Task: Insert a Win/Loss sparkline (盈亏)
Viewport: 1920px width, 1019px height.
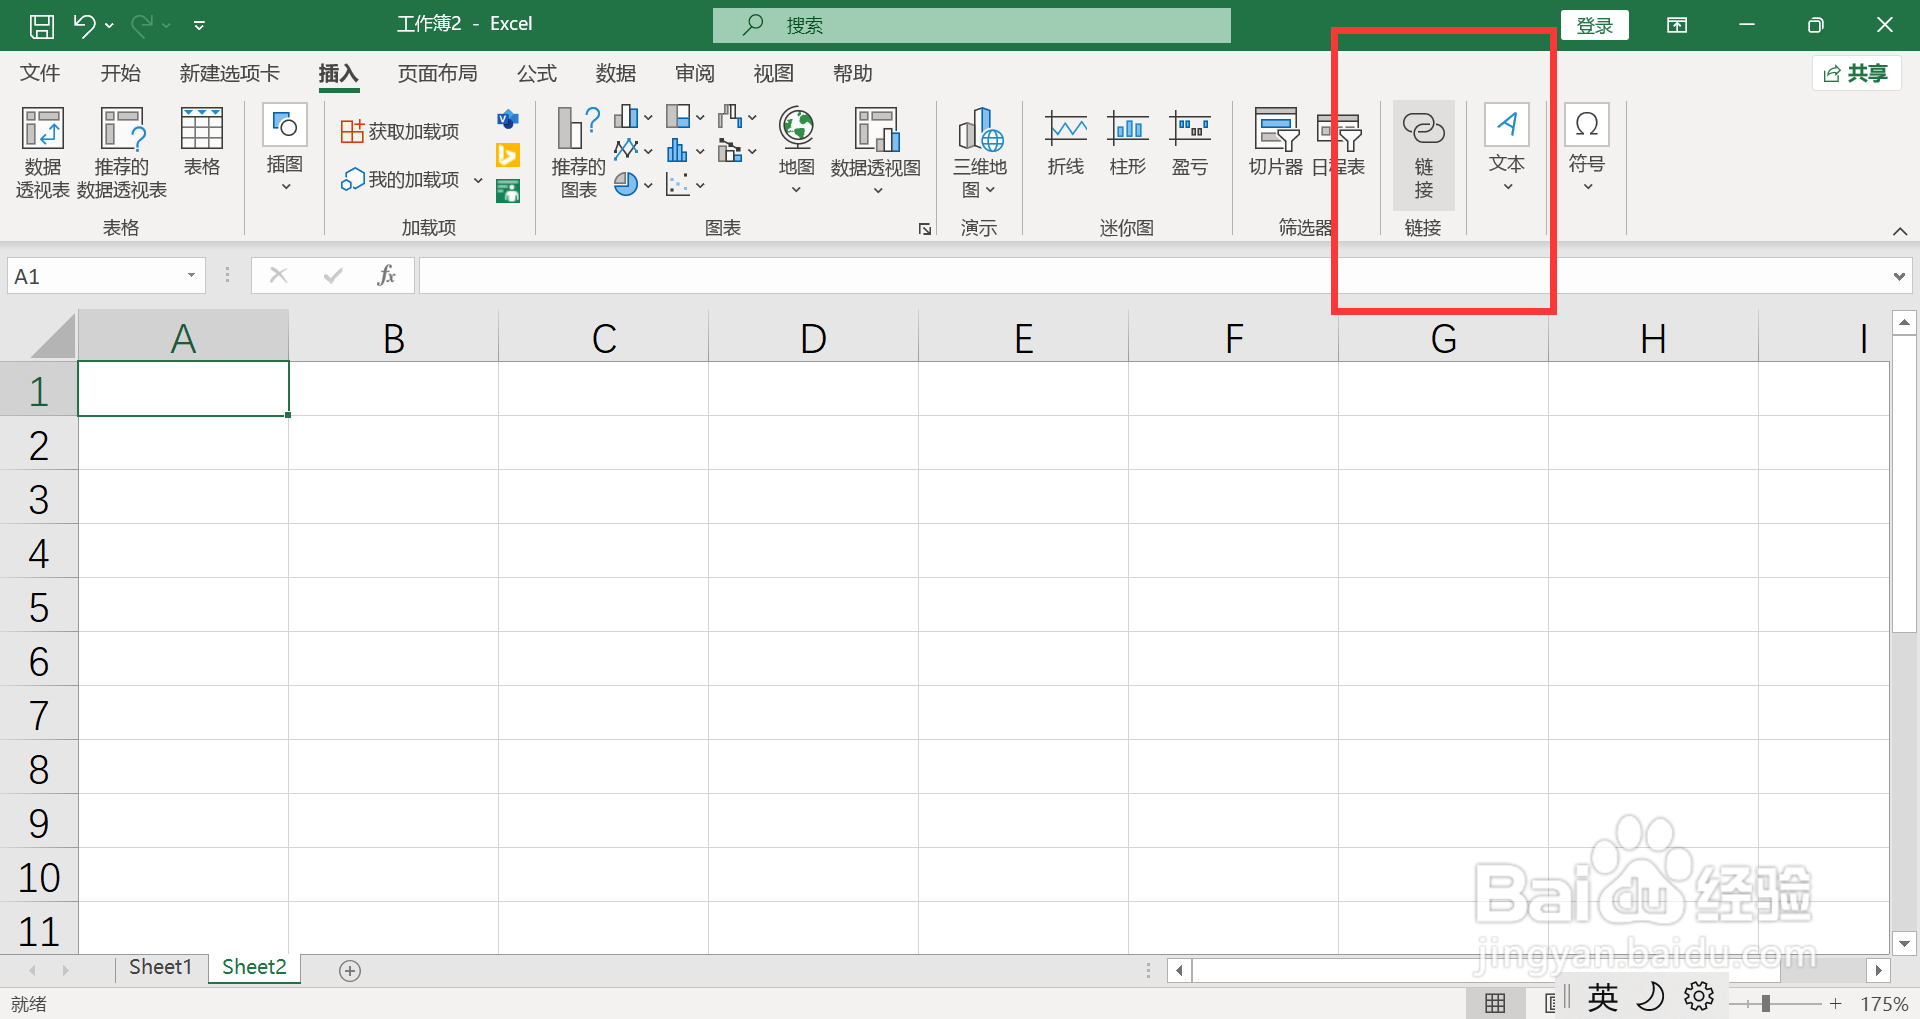Action: (x=1190, y=143)
